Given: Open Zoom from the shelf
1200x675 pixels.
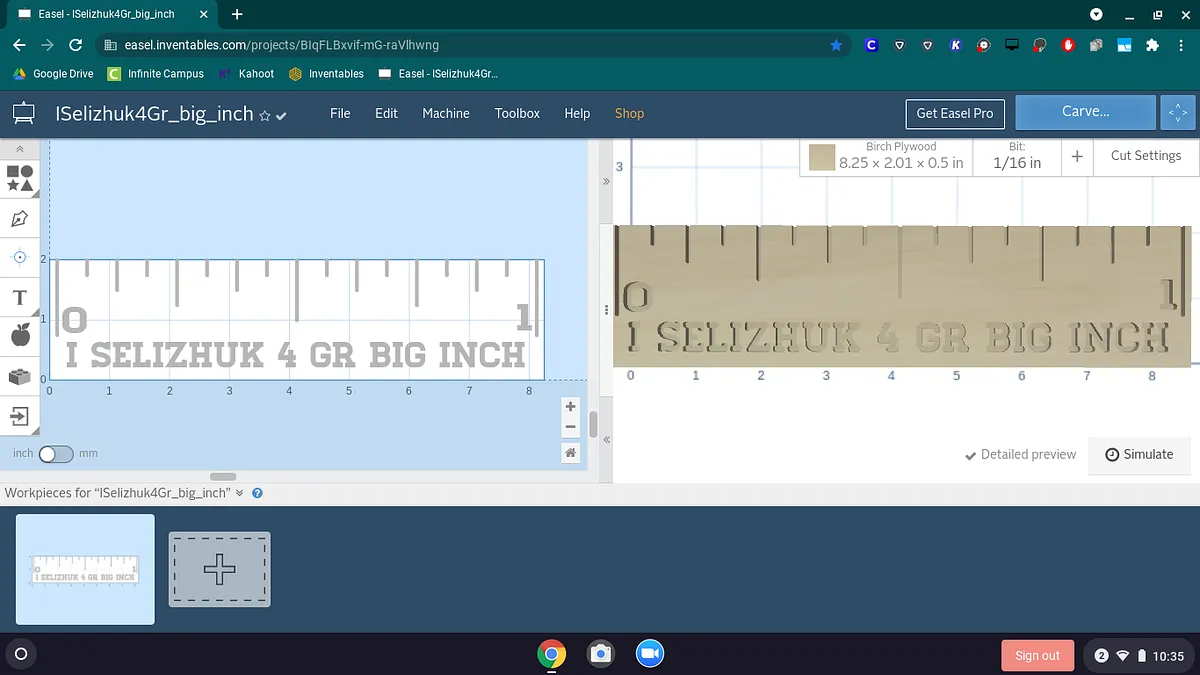Looking at the screenshot, I should [650, 654].
